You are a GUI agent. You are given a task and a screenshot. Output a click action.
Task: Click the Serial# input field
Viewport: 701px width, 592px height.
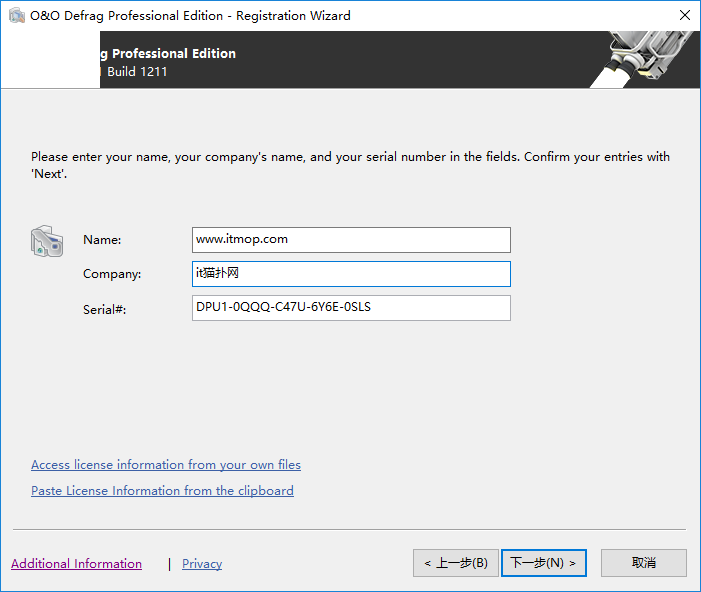(x=351, y=308)
